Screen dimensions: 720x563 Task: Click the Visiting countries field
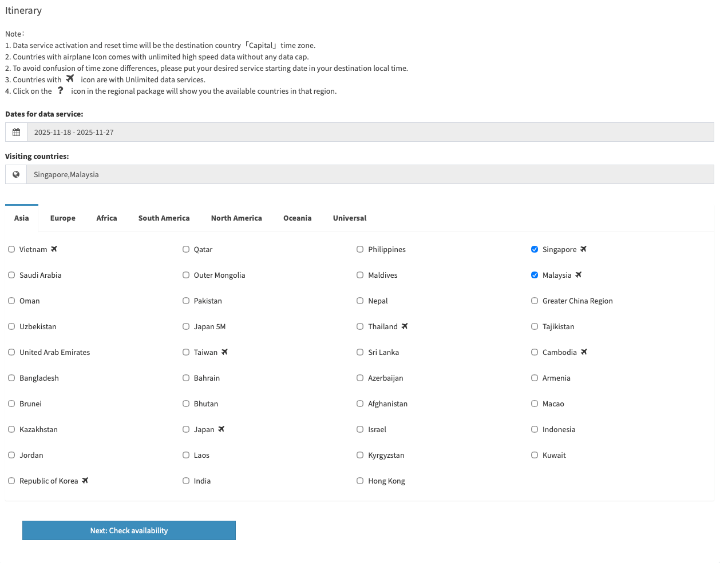(x=370, y=174)
